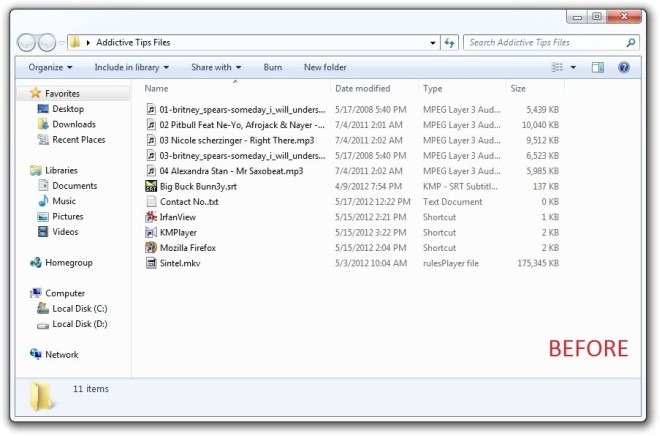
Task: Click the Change your view icon
Action: tap(557, 67)
